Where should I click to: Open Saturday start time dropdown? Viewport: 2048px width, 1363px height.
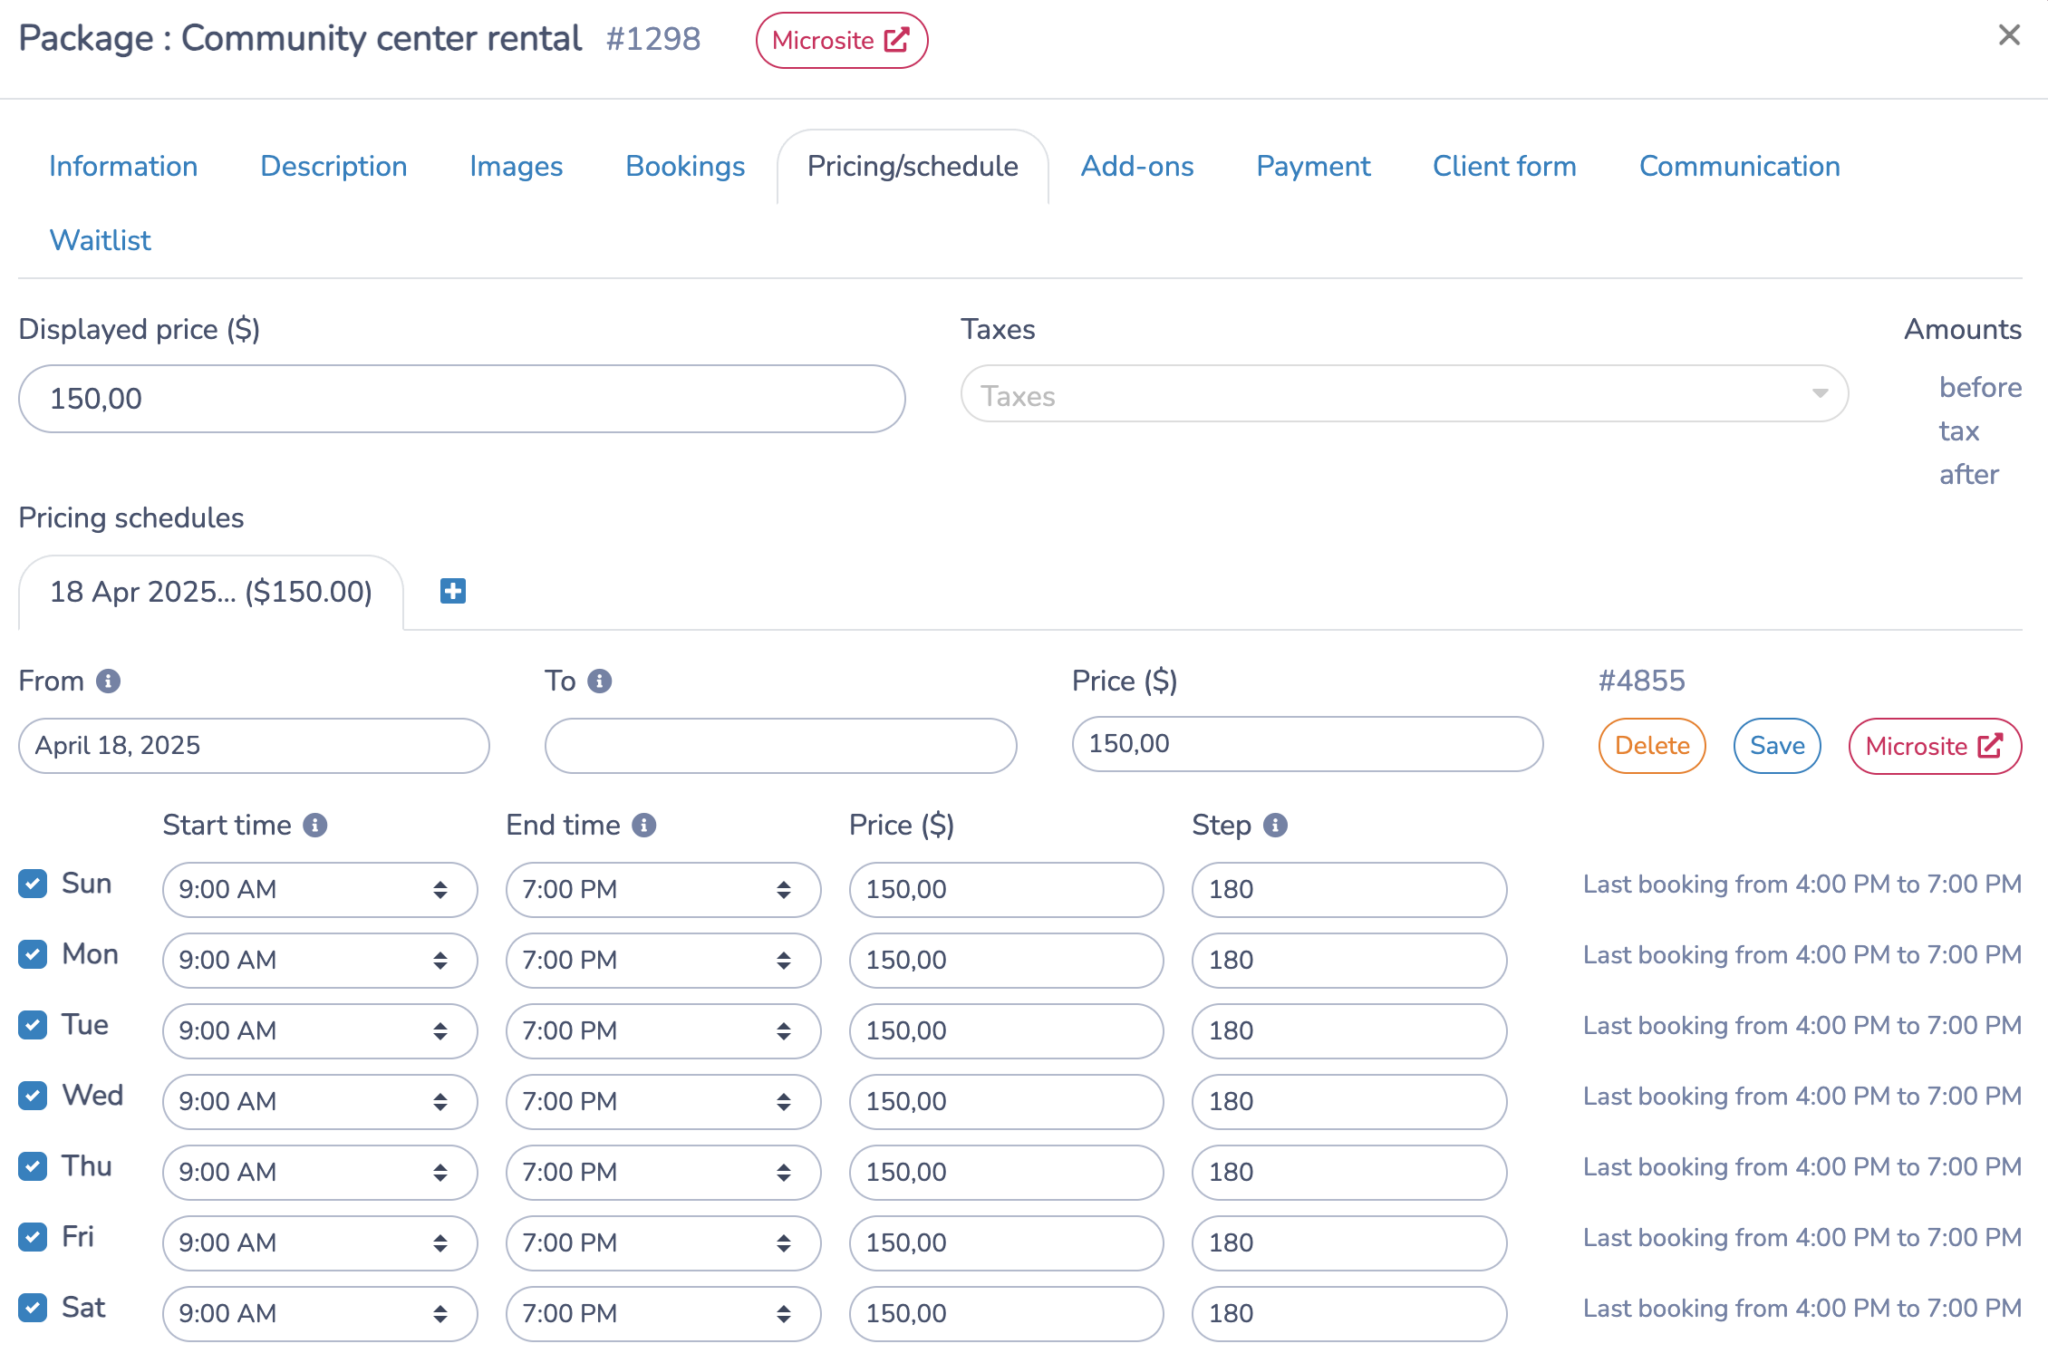coord(320,1313)
